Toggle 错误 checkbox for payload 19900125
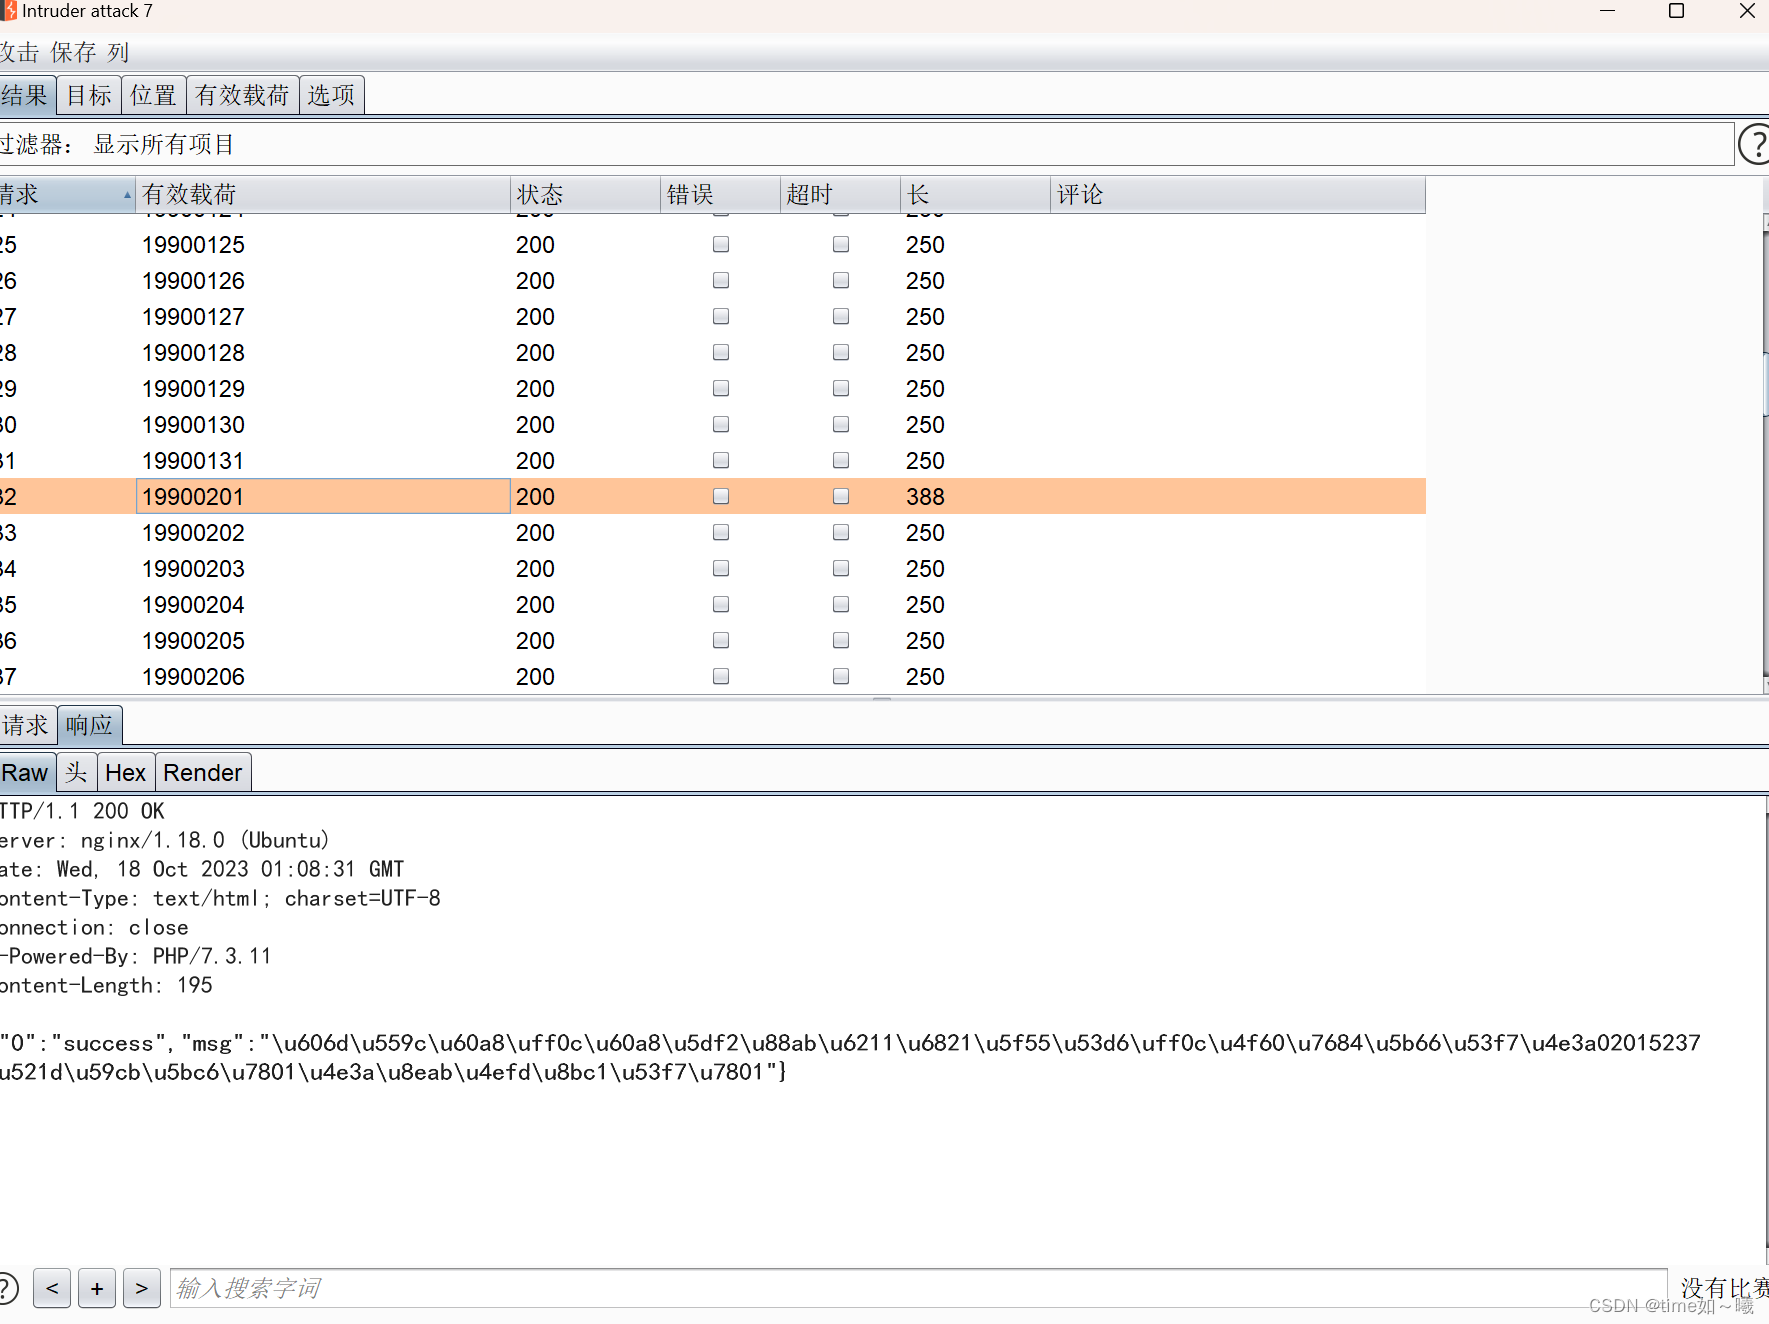 click(721, 244)
